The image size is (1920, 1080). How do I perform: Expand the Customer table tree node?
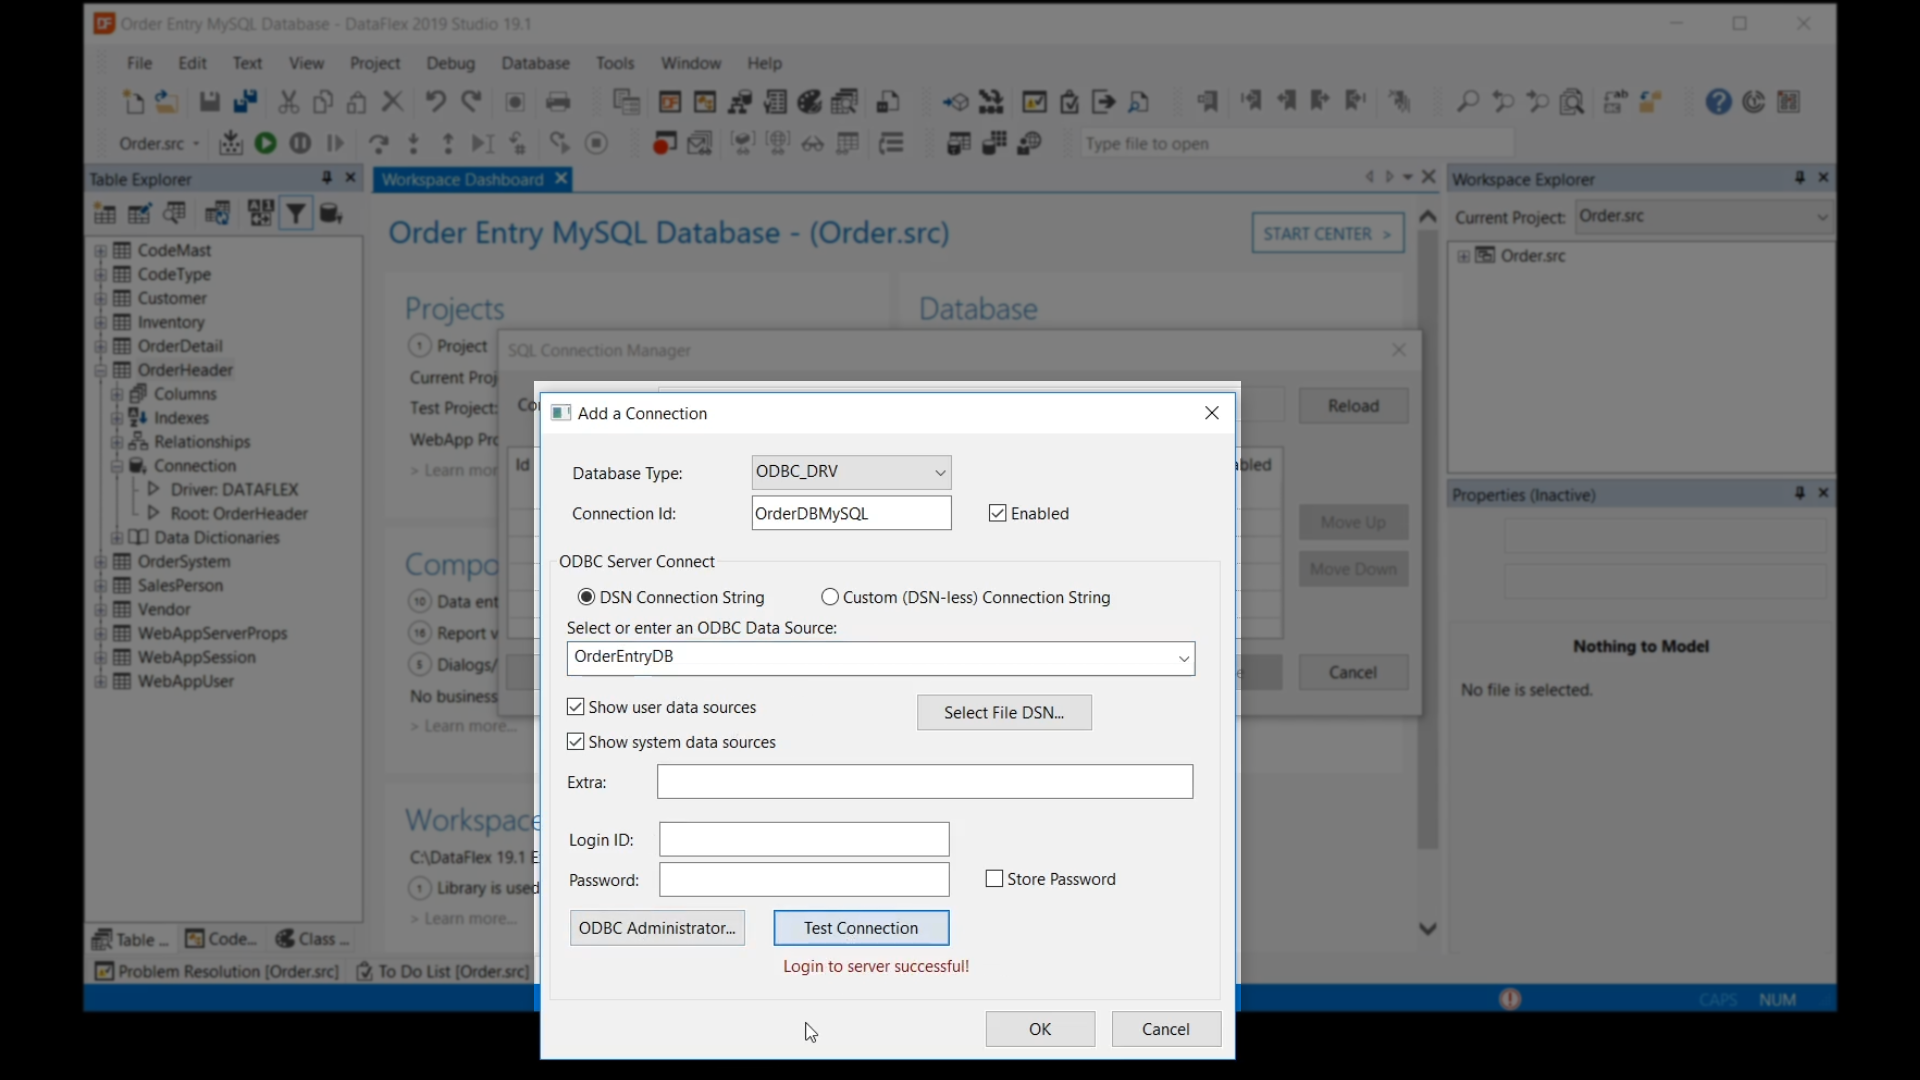pos(100,298)
